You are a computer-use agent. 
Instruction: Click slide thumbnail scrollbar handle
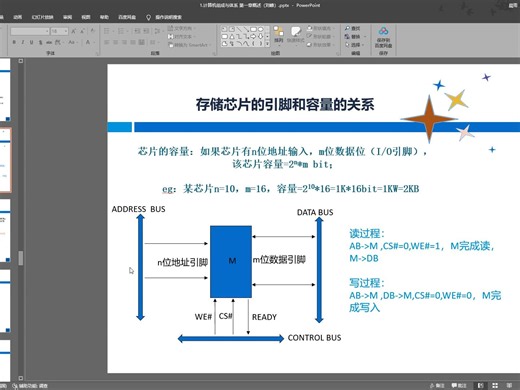pyautogui.click(x=21, y=258)
